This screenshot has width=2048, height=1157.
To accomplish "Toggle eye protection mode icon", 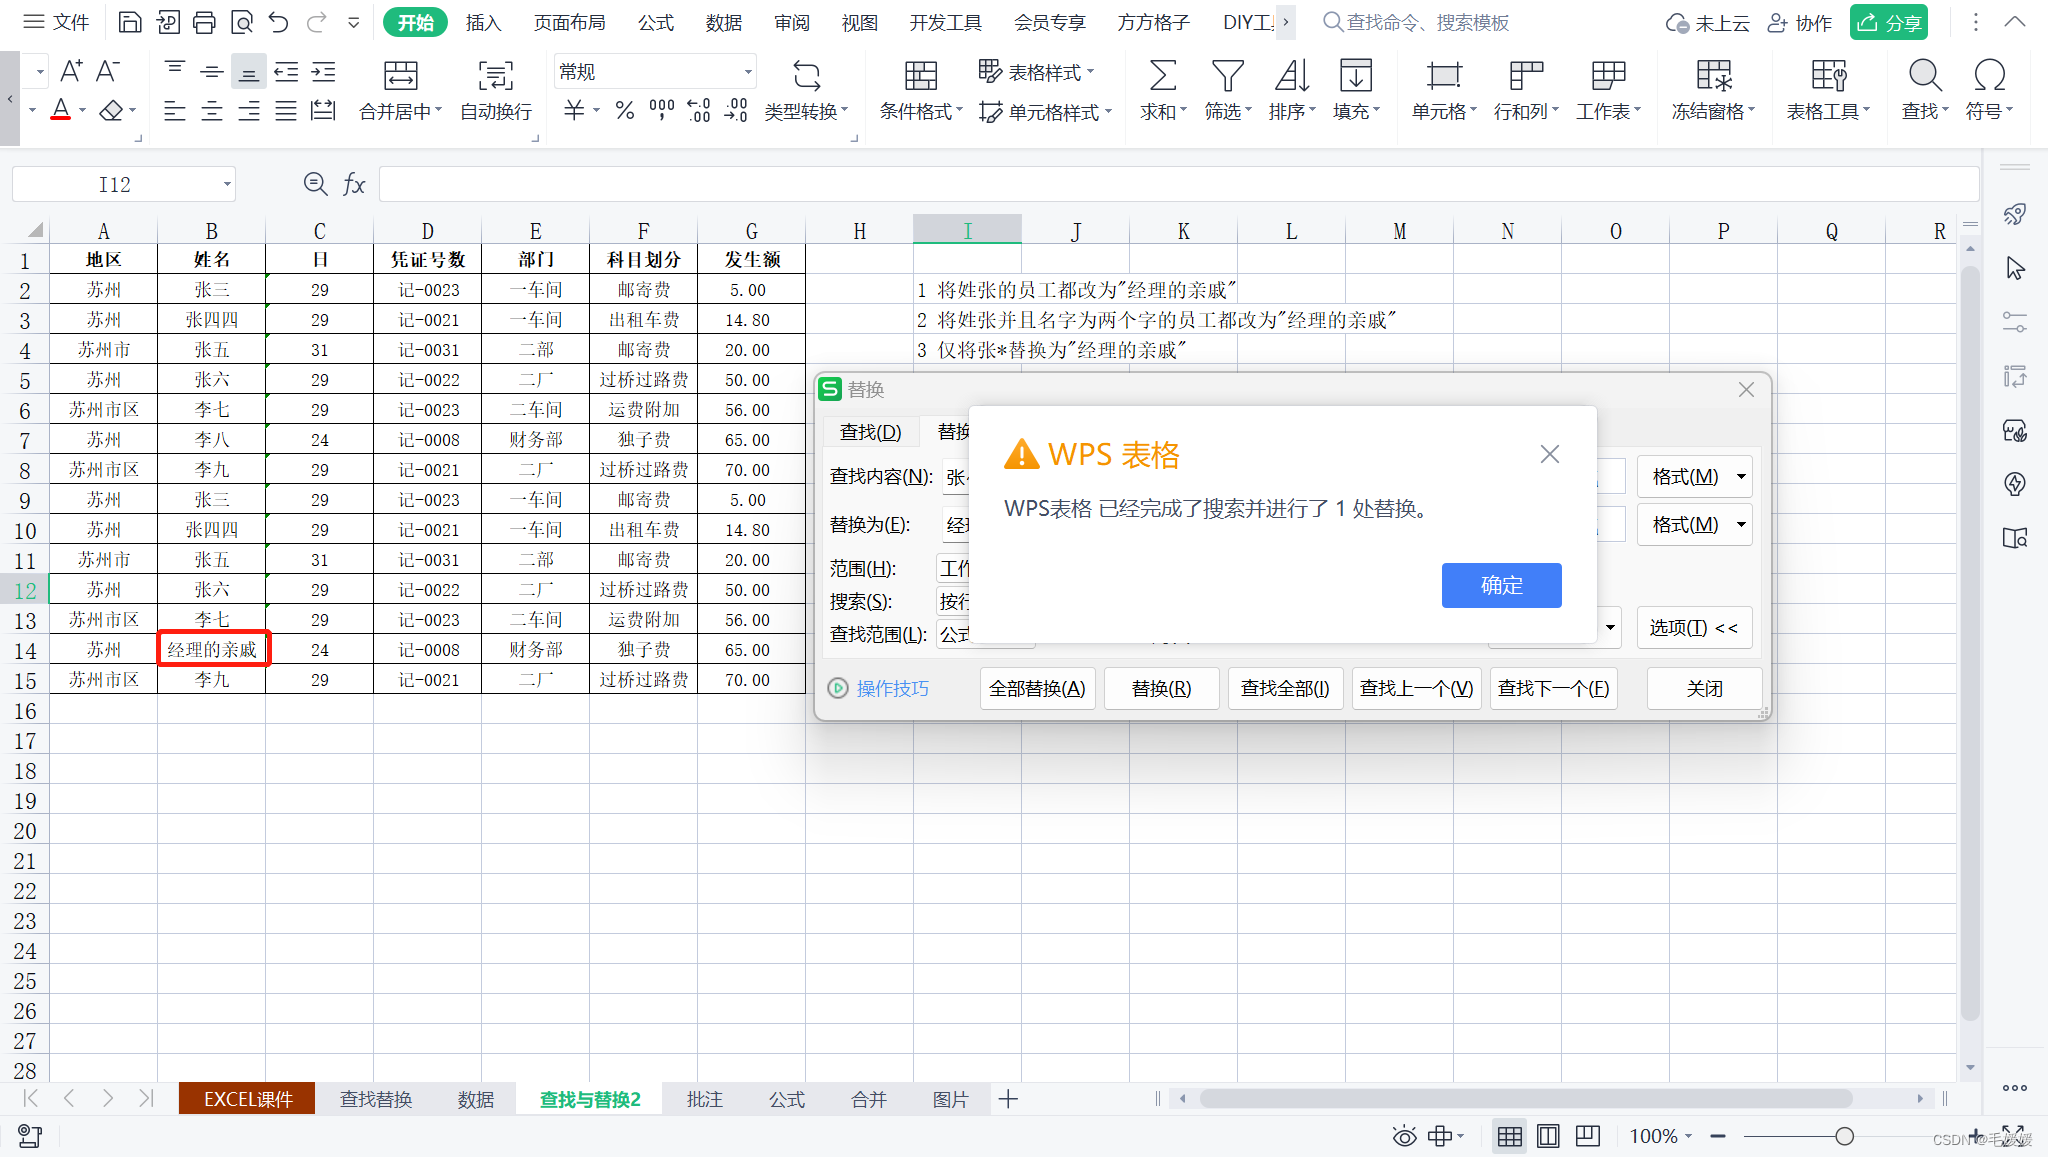I will [1404, 1136].
